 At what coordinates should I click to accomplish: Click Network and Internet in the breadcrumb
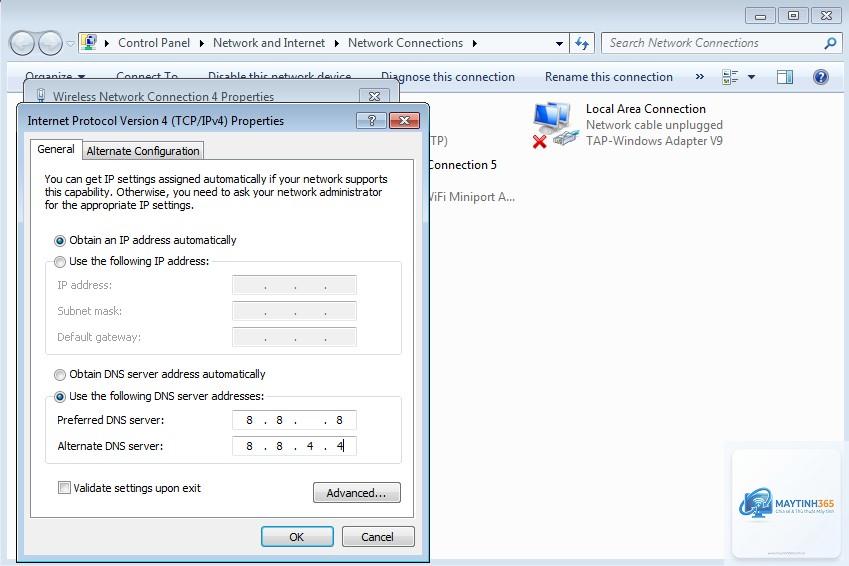pyautogui.click(x=269, y=43)
